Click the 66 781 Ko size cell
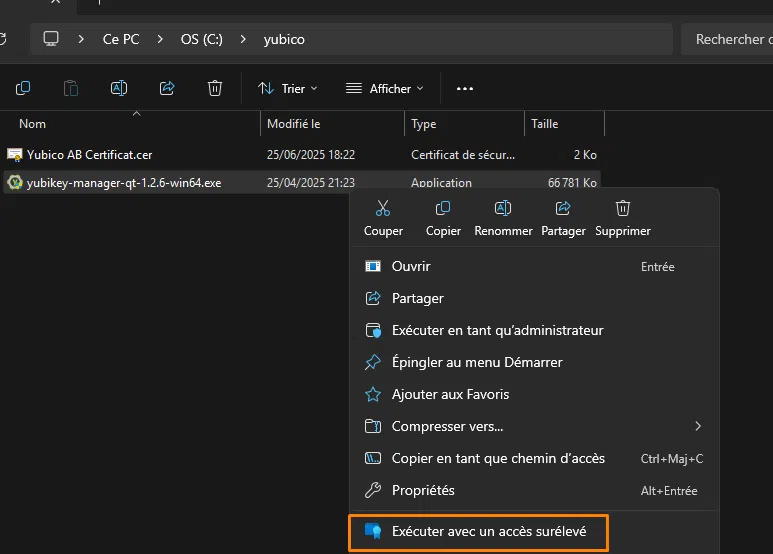 pyautogui.click(x=572, y=183)
